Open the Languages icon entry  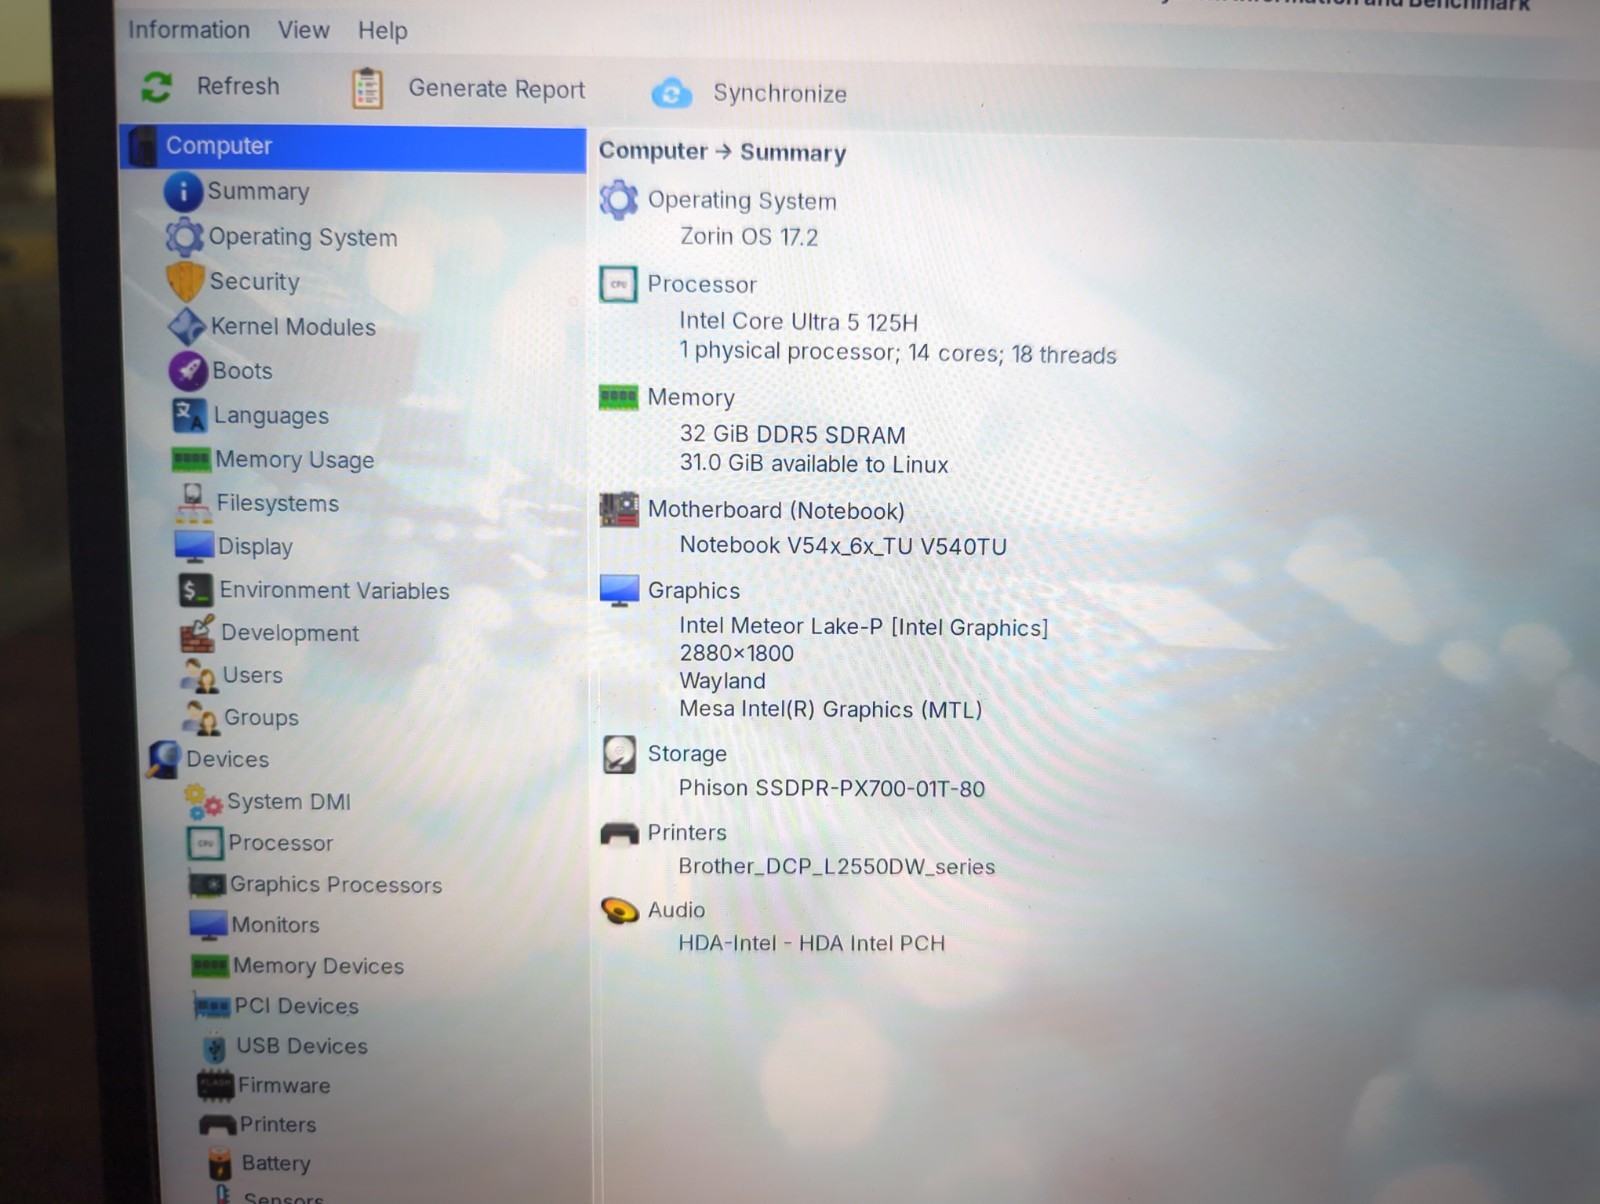coord(190,414)
